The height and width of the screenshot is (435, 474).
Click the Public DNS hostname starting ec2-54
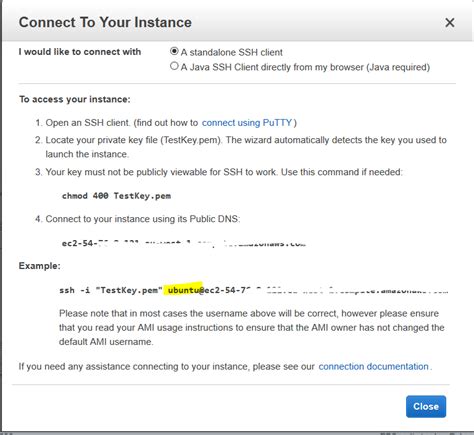(x=184, y=243)
